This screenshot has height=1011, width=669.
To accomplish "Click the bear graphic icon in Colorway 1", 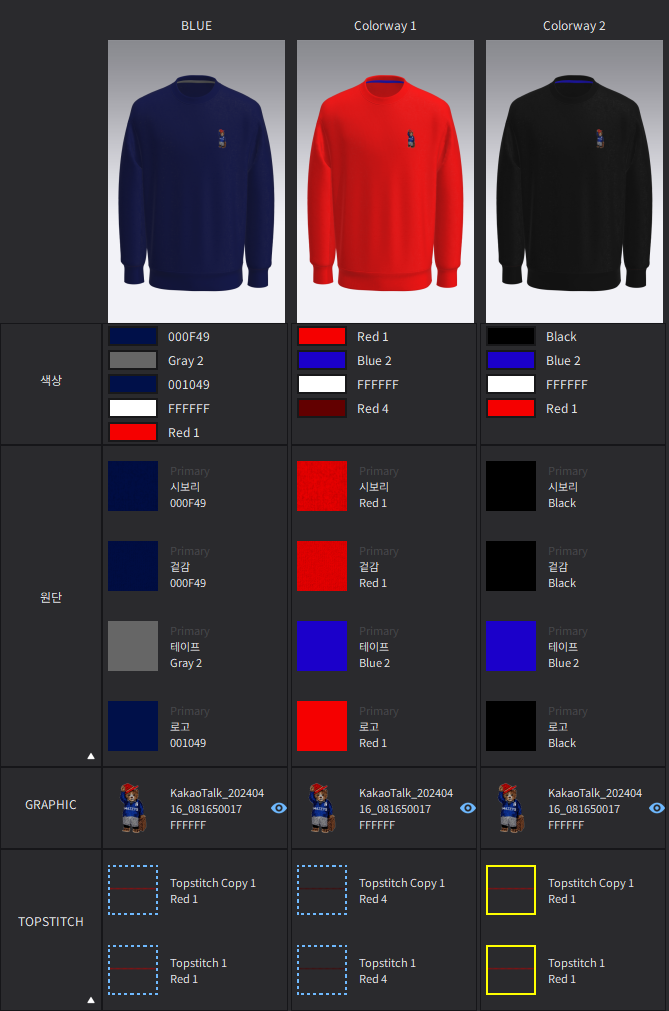I will tap(322, 808).
